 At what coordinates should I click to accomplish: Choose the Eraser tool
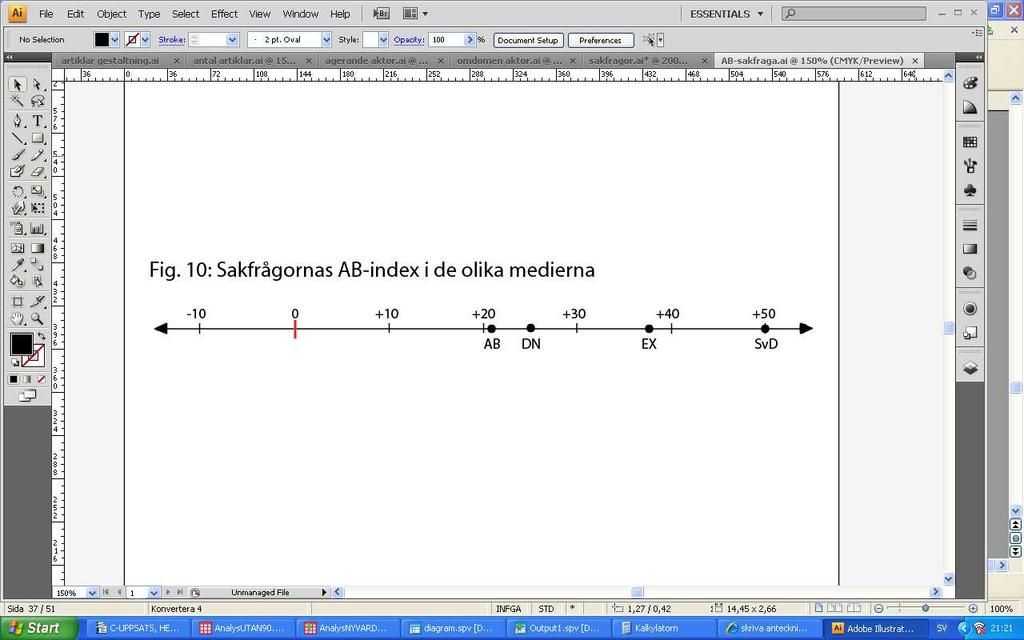coord(37,171)
